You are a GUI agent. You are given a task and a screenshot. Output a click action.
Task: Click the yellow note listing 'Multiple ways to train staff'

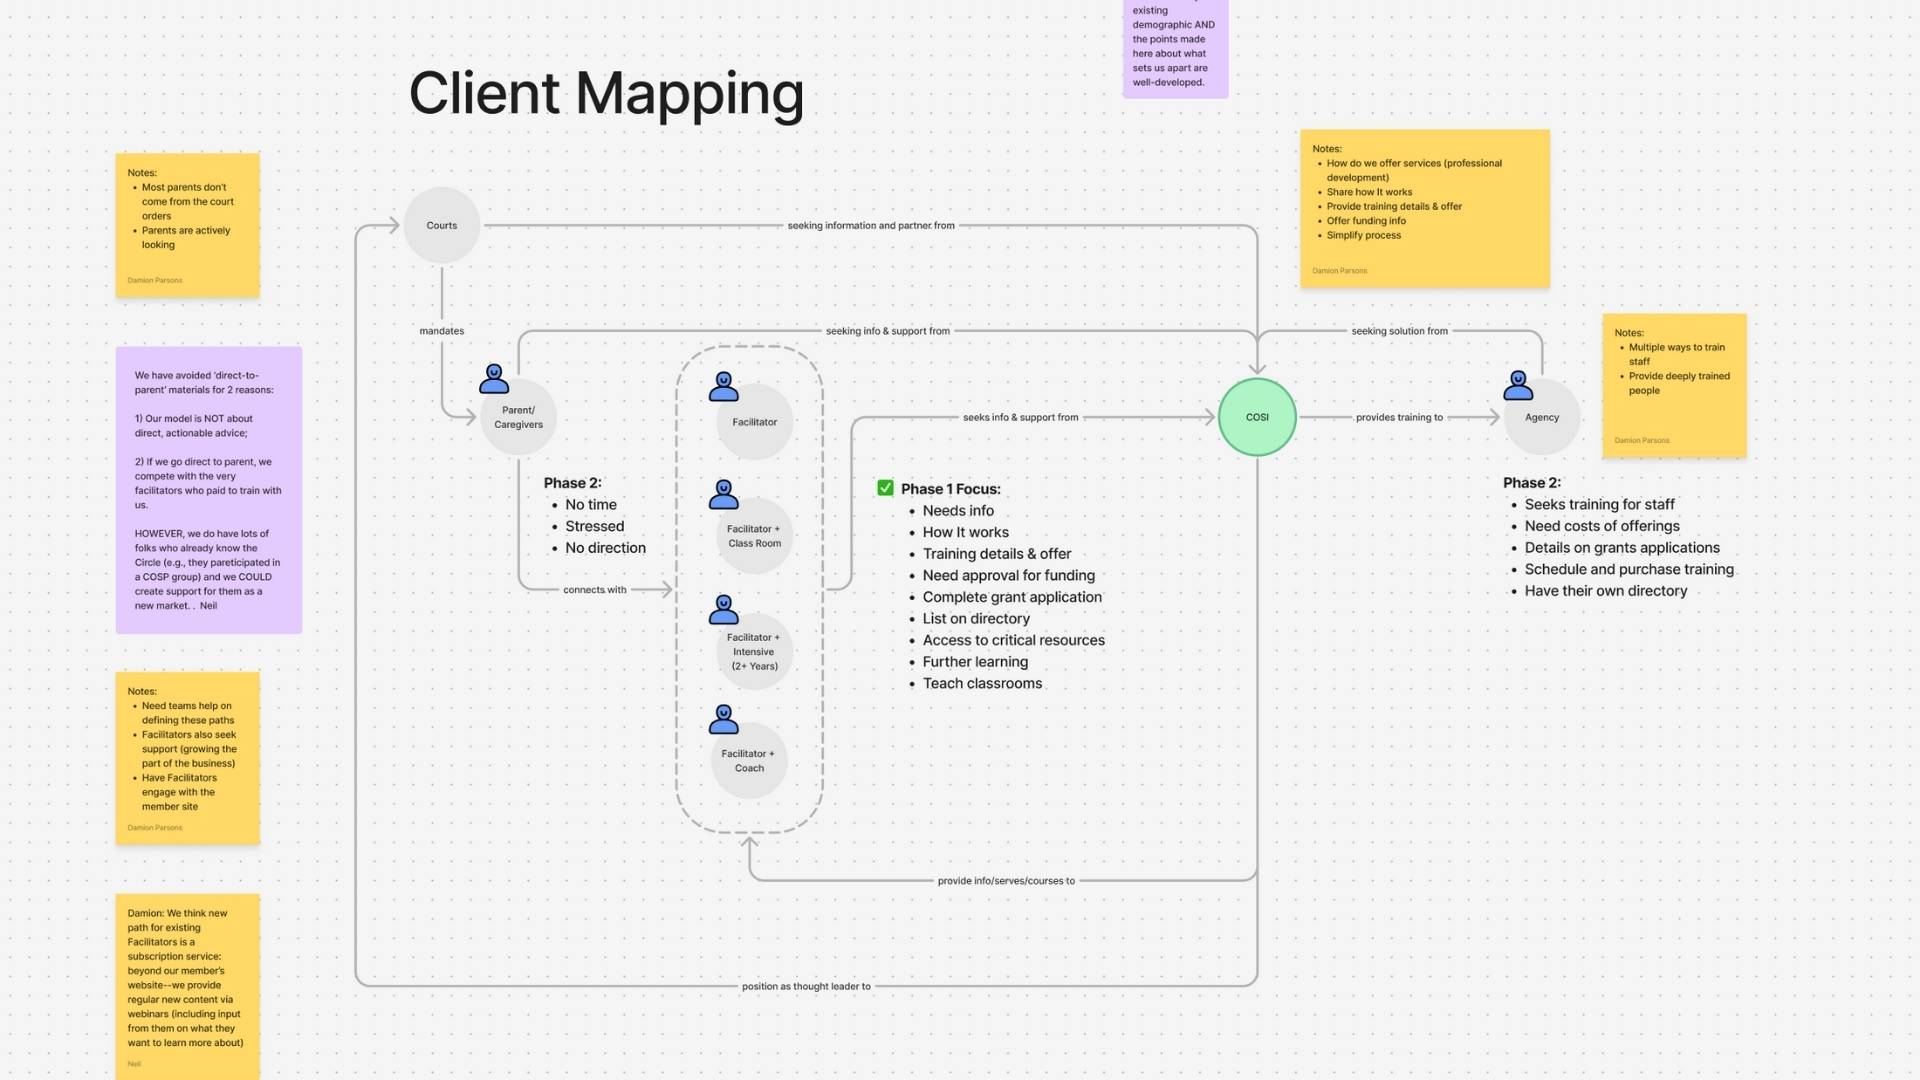point(1673,385)
